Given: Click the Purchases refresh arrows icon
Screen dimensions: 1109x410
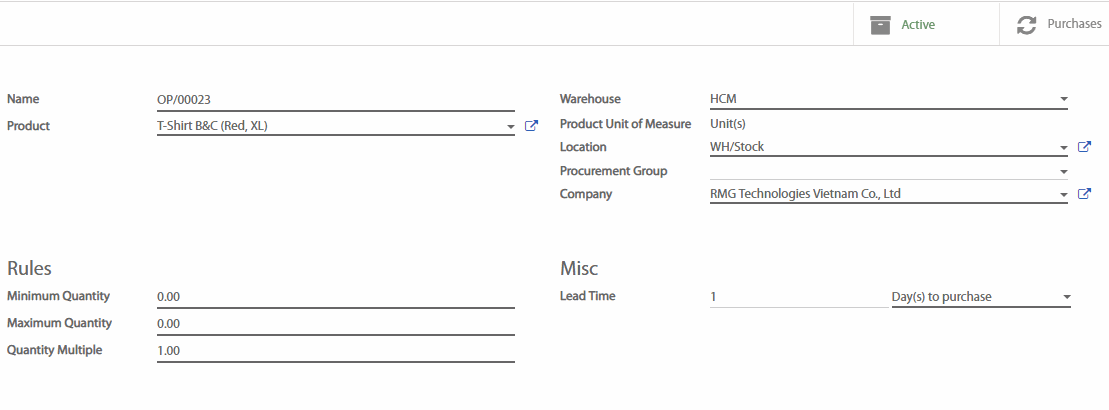Looking at the screenshot, I should 1026,25.
